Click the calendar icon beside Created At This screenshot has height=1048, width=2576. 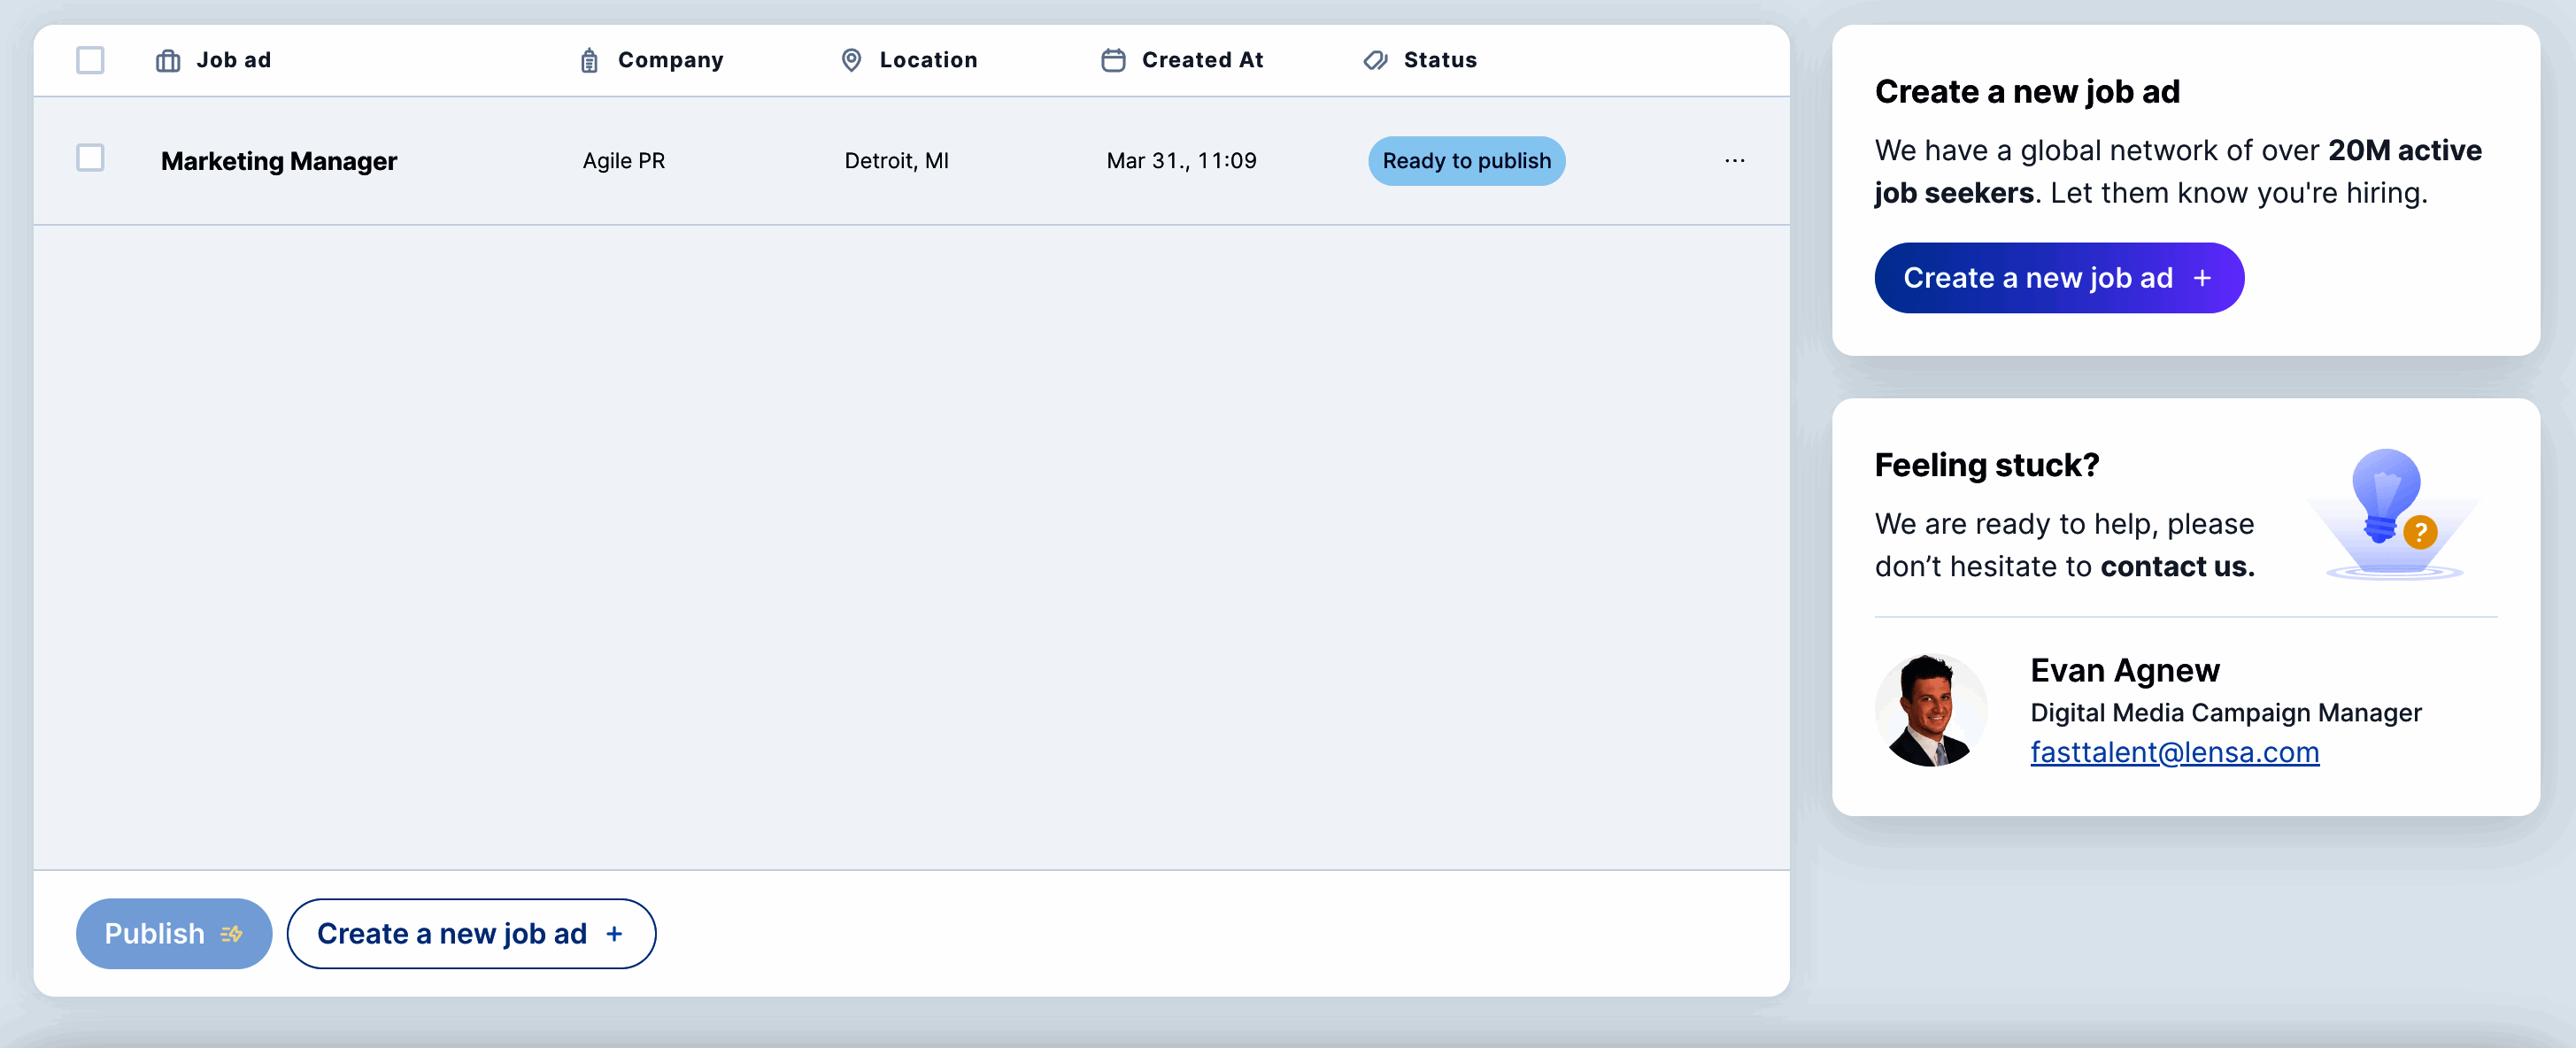(1113, 61)
